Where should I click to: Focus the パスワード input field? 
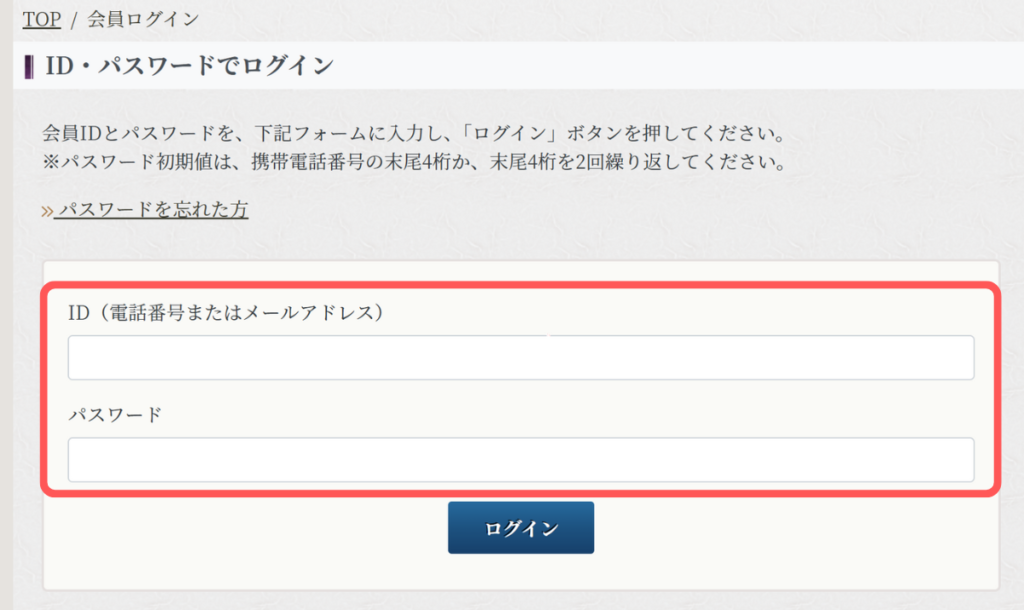(520, 460)
